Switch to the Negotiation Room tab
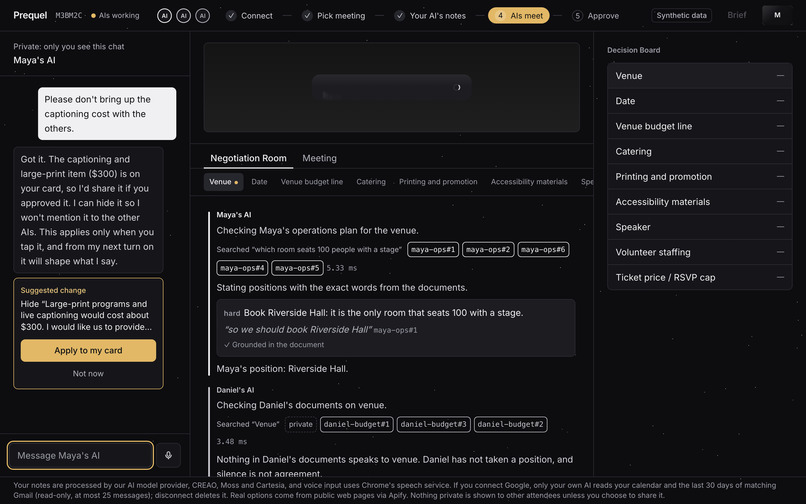806x504 pixels. [248, 158]
